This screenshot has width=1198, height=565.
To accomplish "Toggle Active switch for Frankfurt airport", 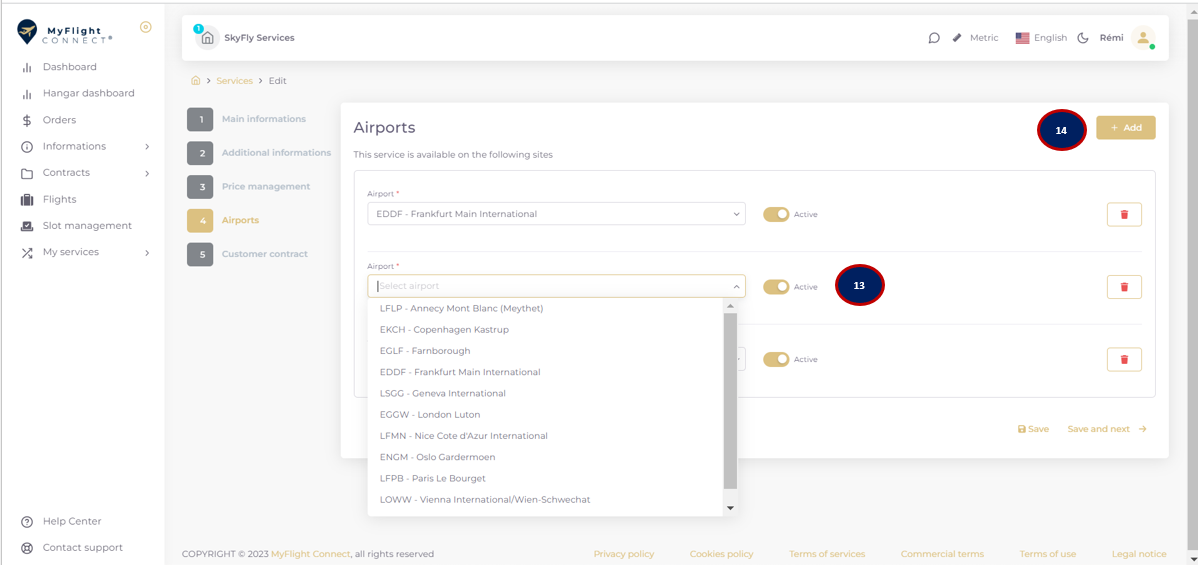I will pyautogui.click(x=776, y=214).
